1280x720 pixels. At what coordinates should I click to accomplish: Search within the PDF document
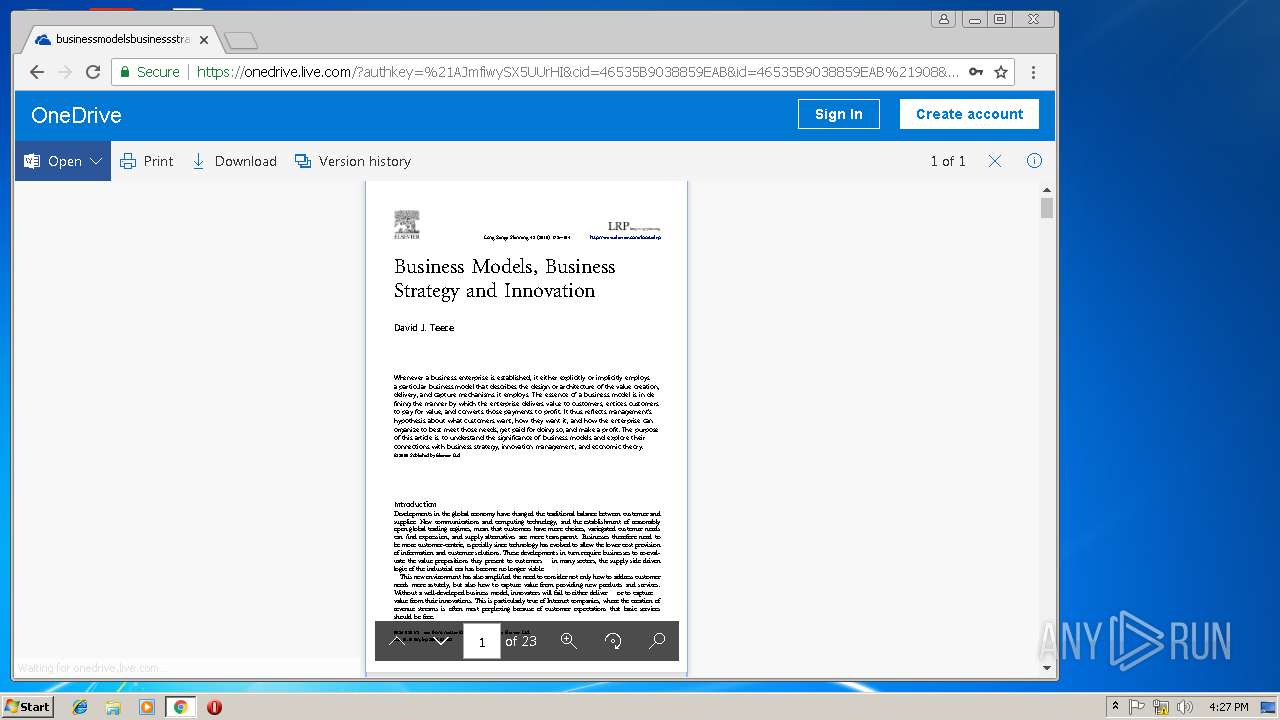pyautogui.click(x=657, y=641)
